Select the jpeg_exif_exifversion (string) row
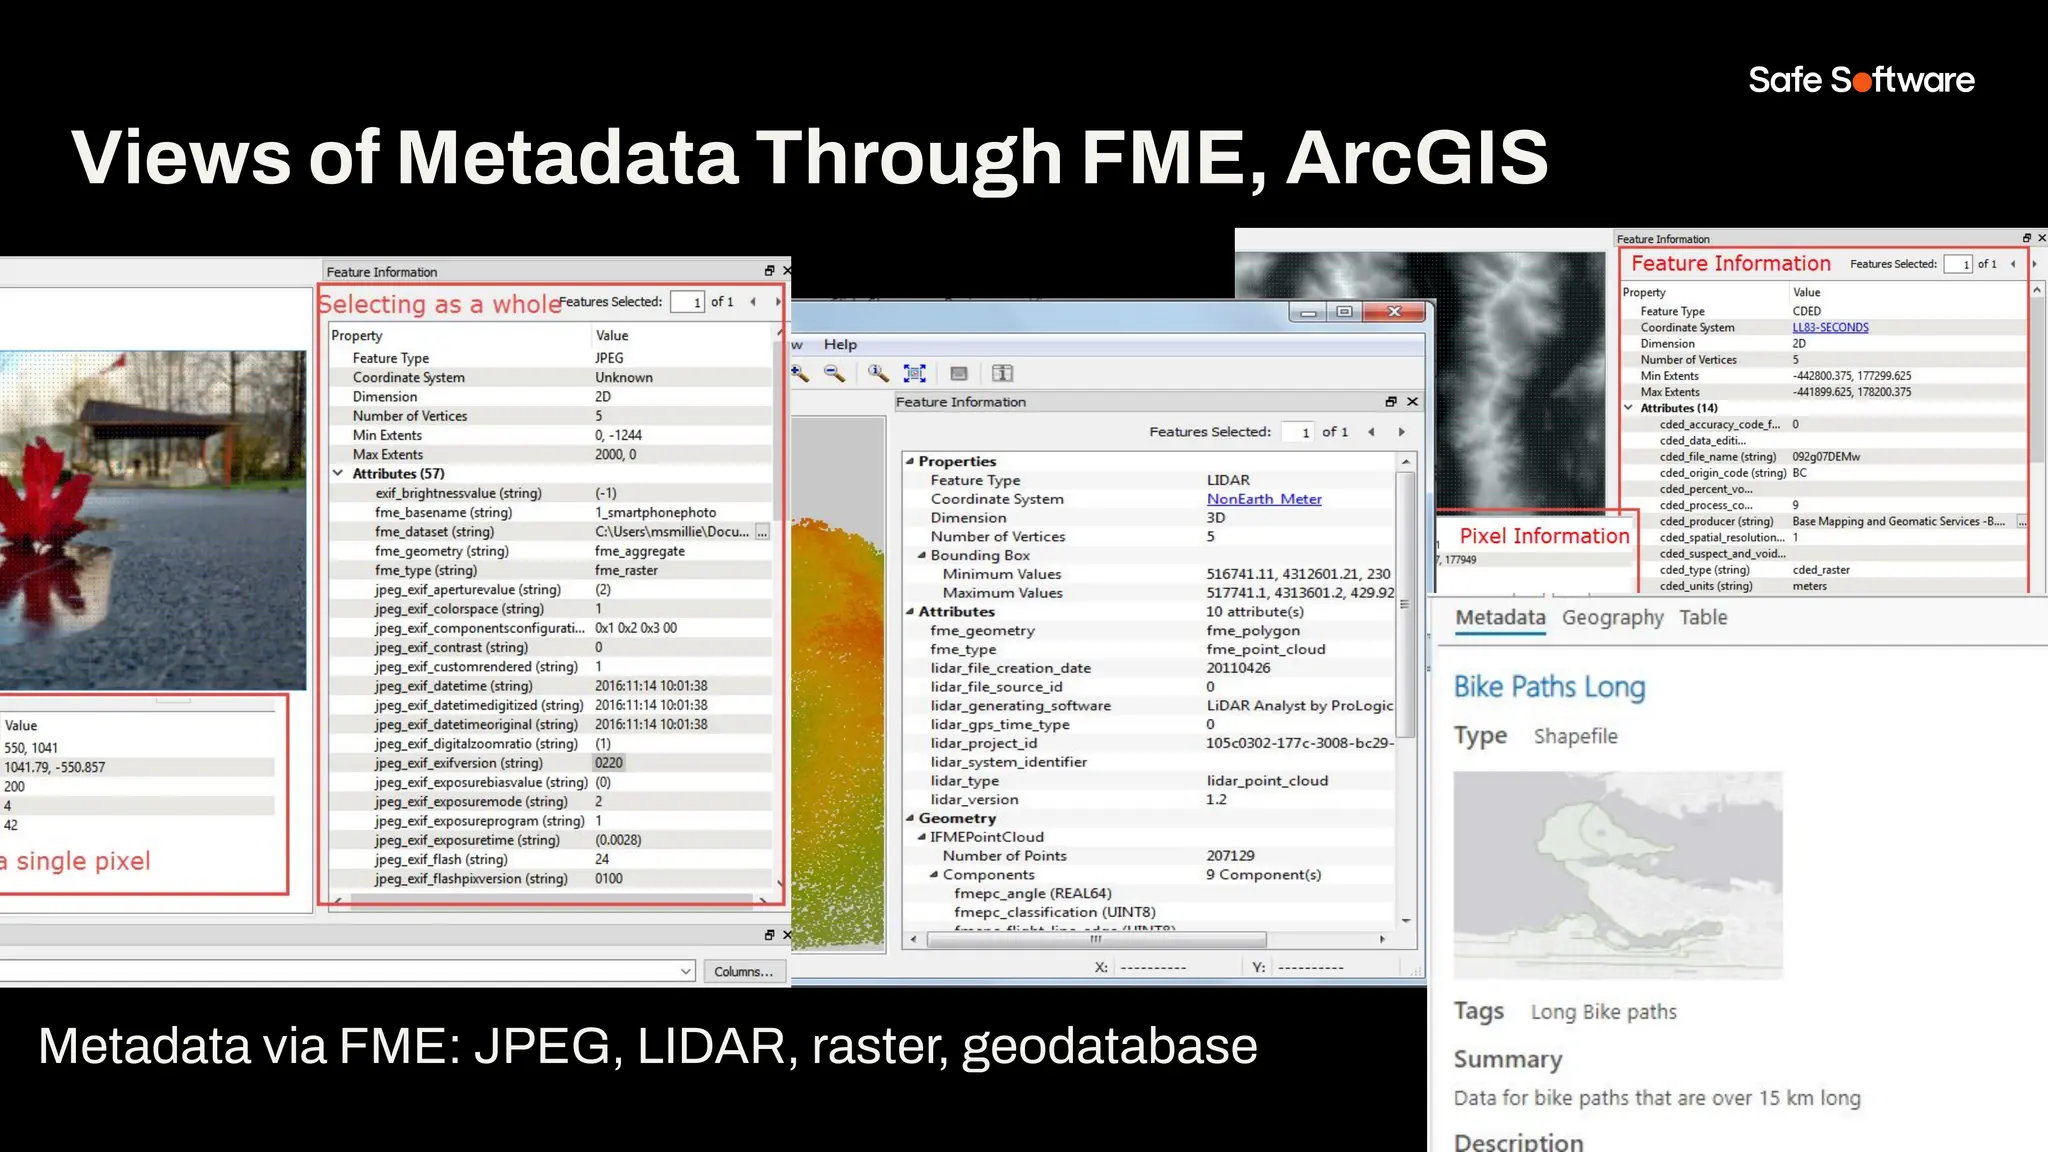 [x=551, y=763]
